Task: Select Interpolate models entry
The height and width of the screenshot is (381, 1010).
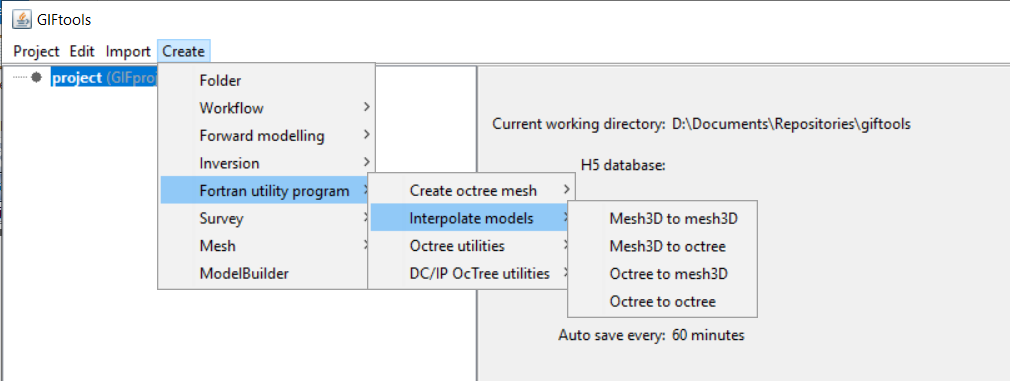Action: click(469, 219)
